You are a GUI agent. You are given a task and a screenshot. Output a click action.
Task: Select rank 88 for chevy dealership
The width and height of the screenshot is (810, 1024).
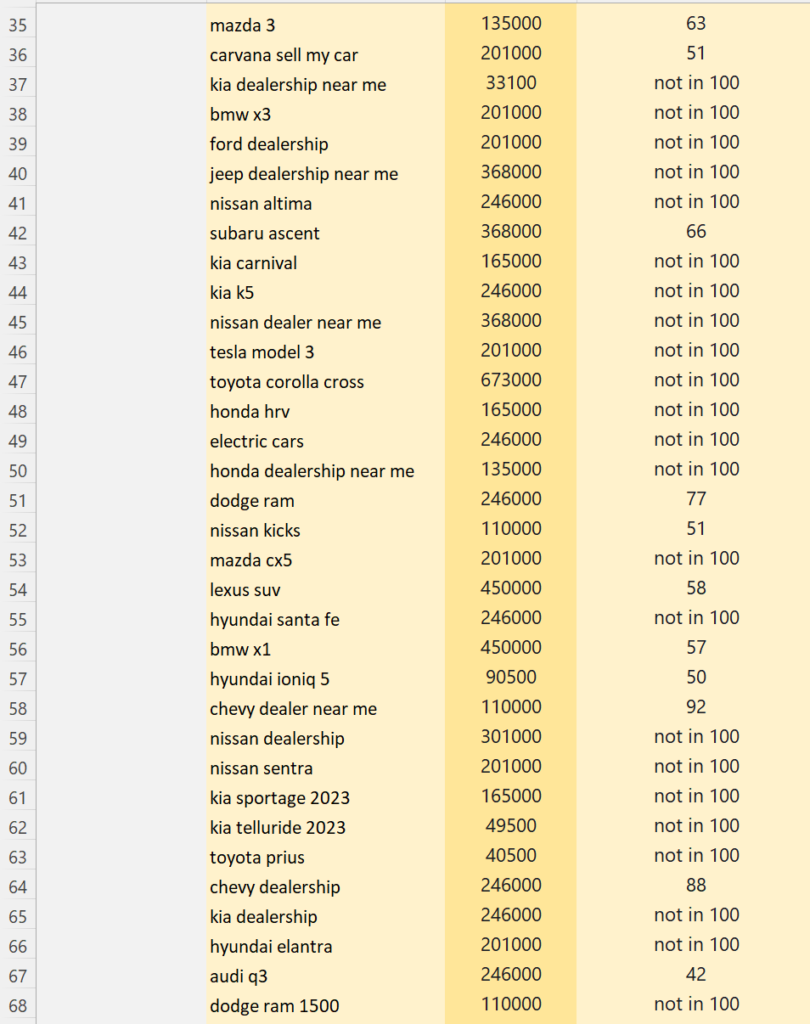[696, 886]
